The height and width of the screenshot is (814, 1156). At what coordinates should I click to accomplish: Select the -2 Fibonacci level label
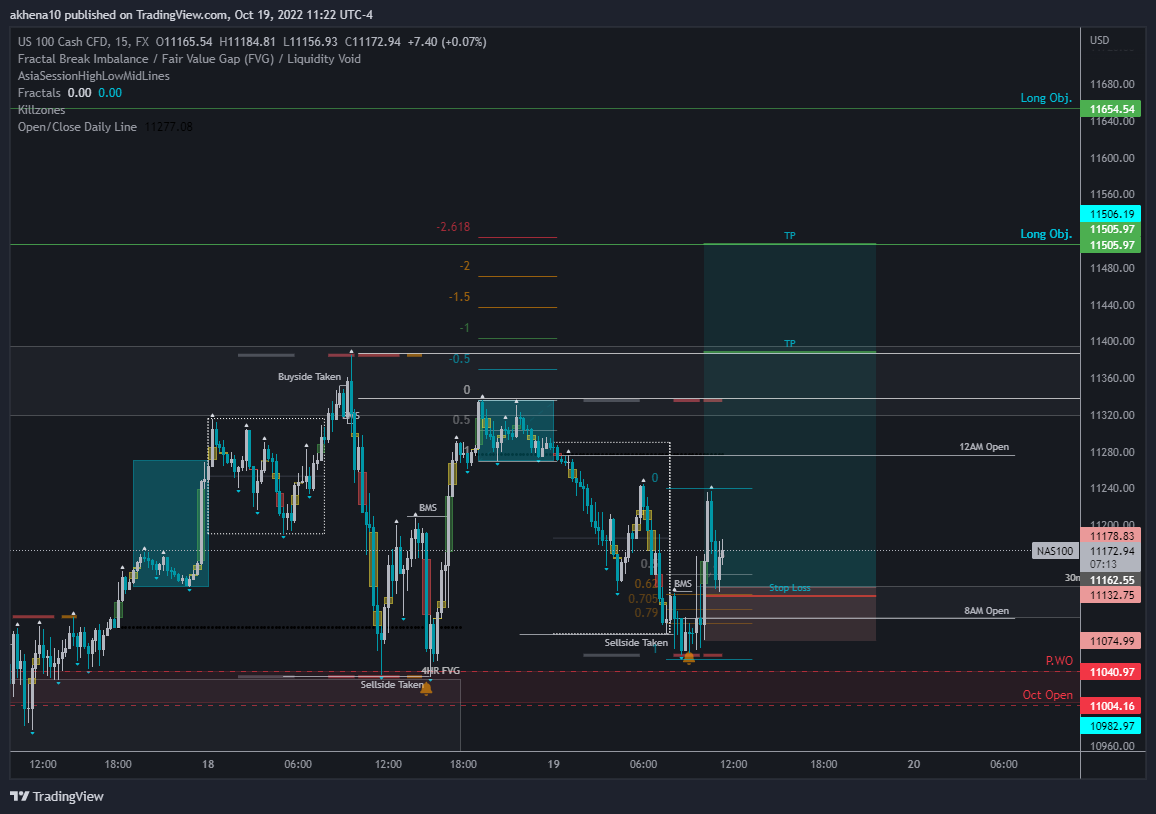coord(464,265)
